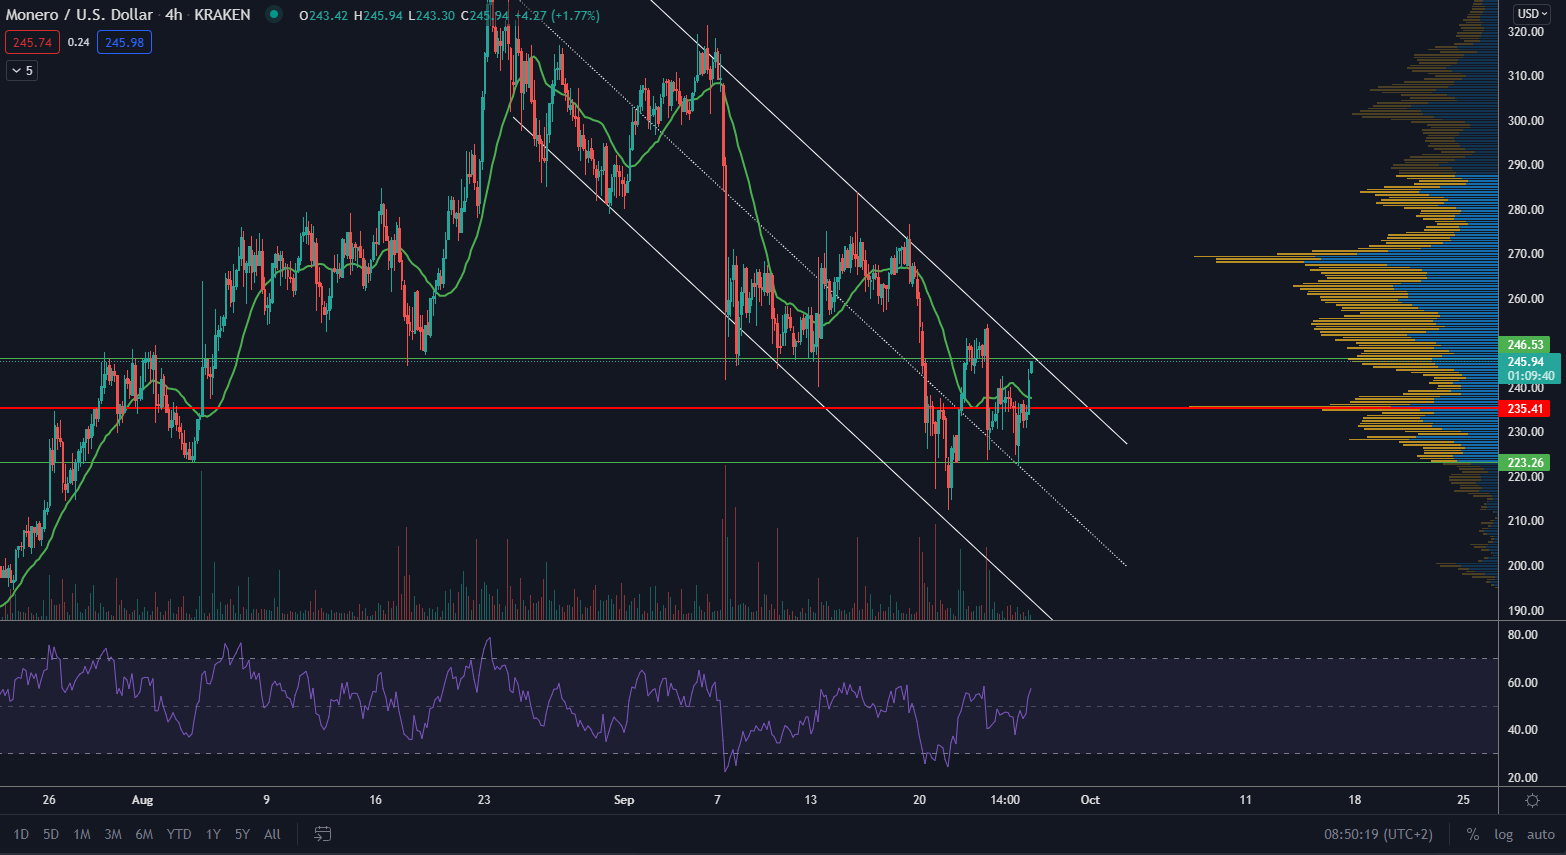Click the RSI 20.00 axis label

pyautogui.click(x=1522, y=777)
